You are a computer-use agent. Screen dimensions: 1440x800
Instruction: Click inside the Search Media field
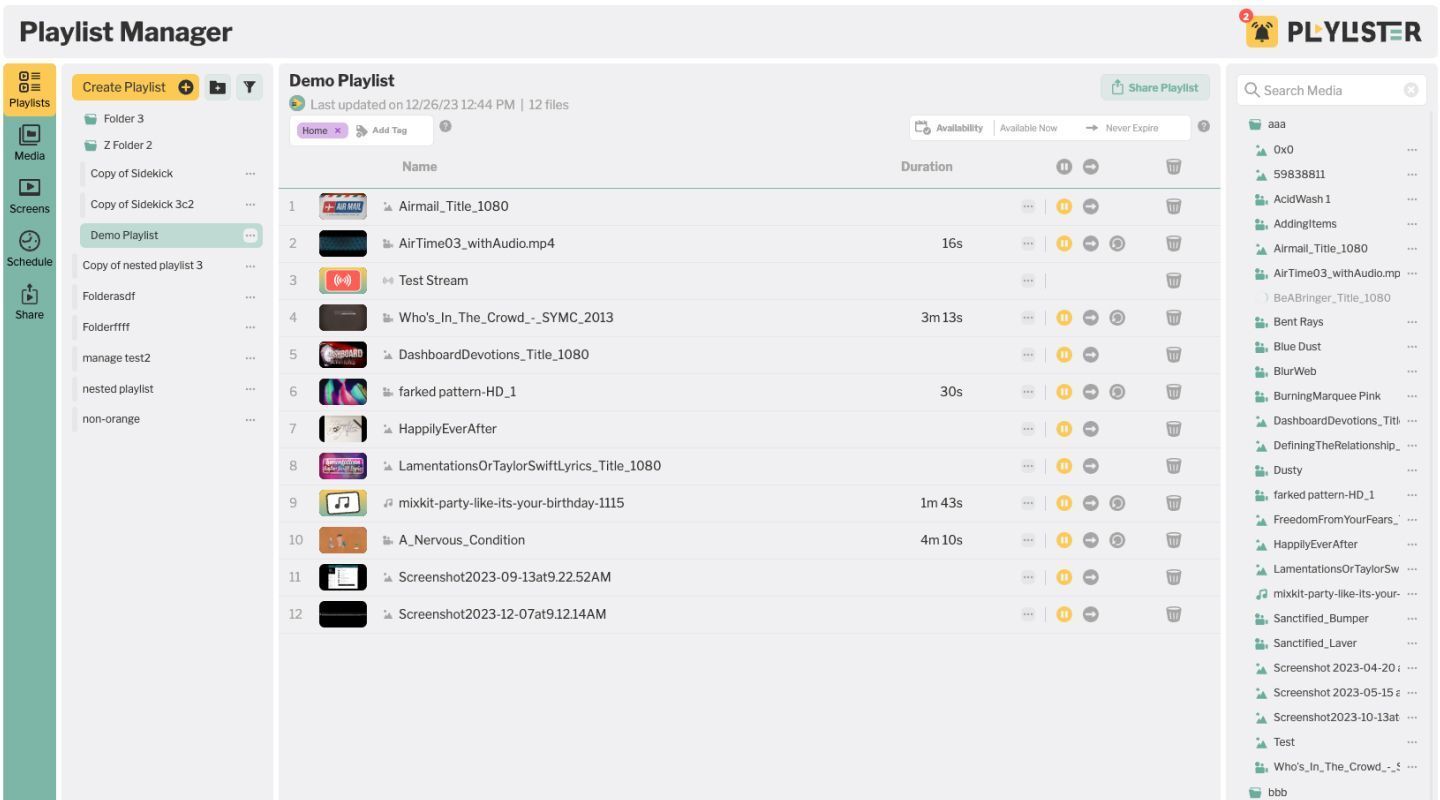click(1330, 90)
